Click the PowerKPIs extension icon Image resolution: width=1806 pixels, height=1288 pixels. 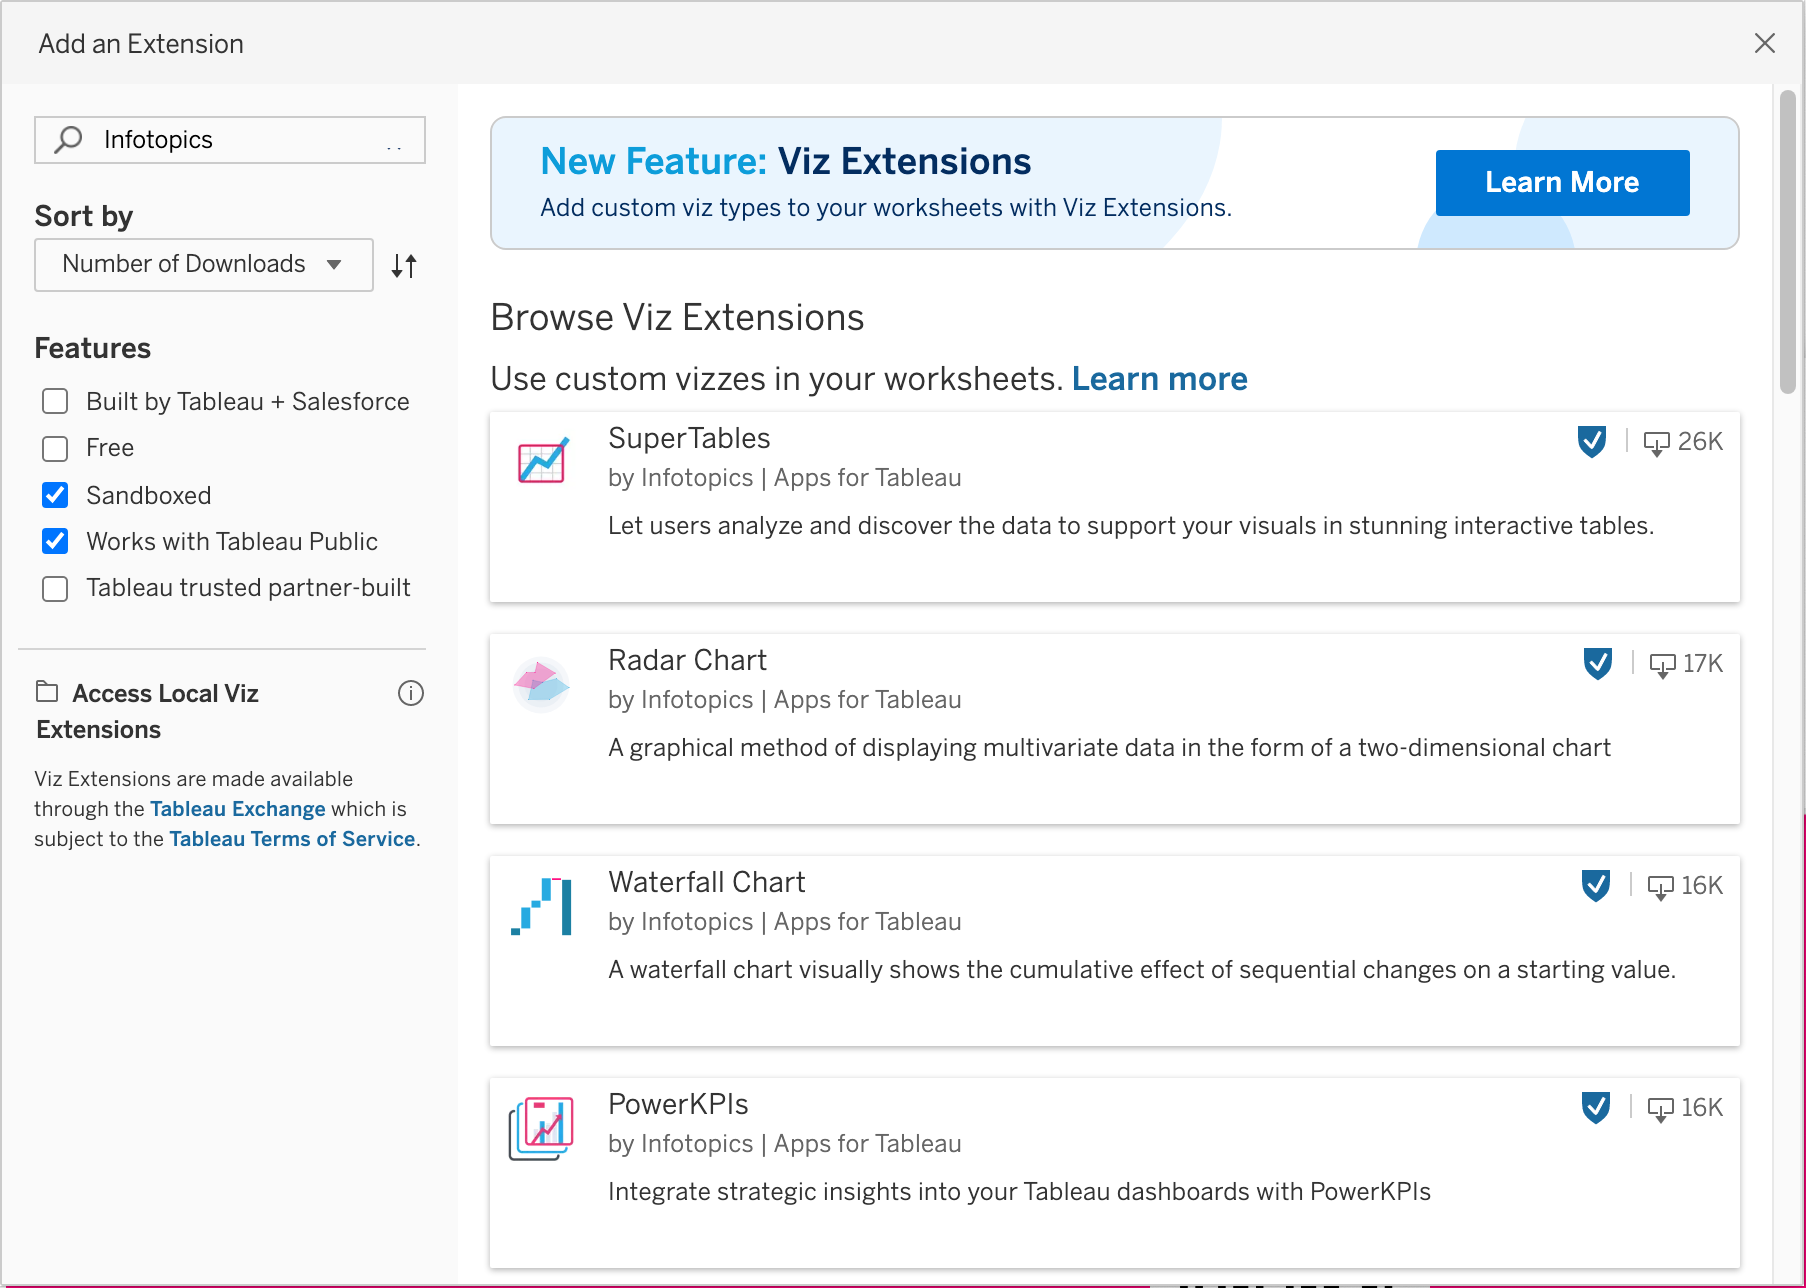tap(541, 1127)
